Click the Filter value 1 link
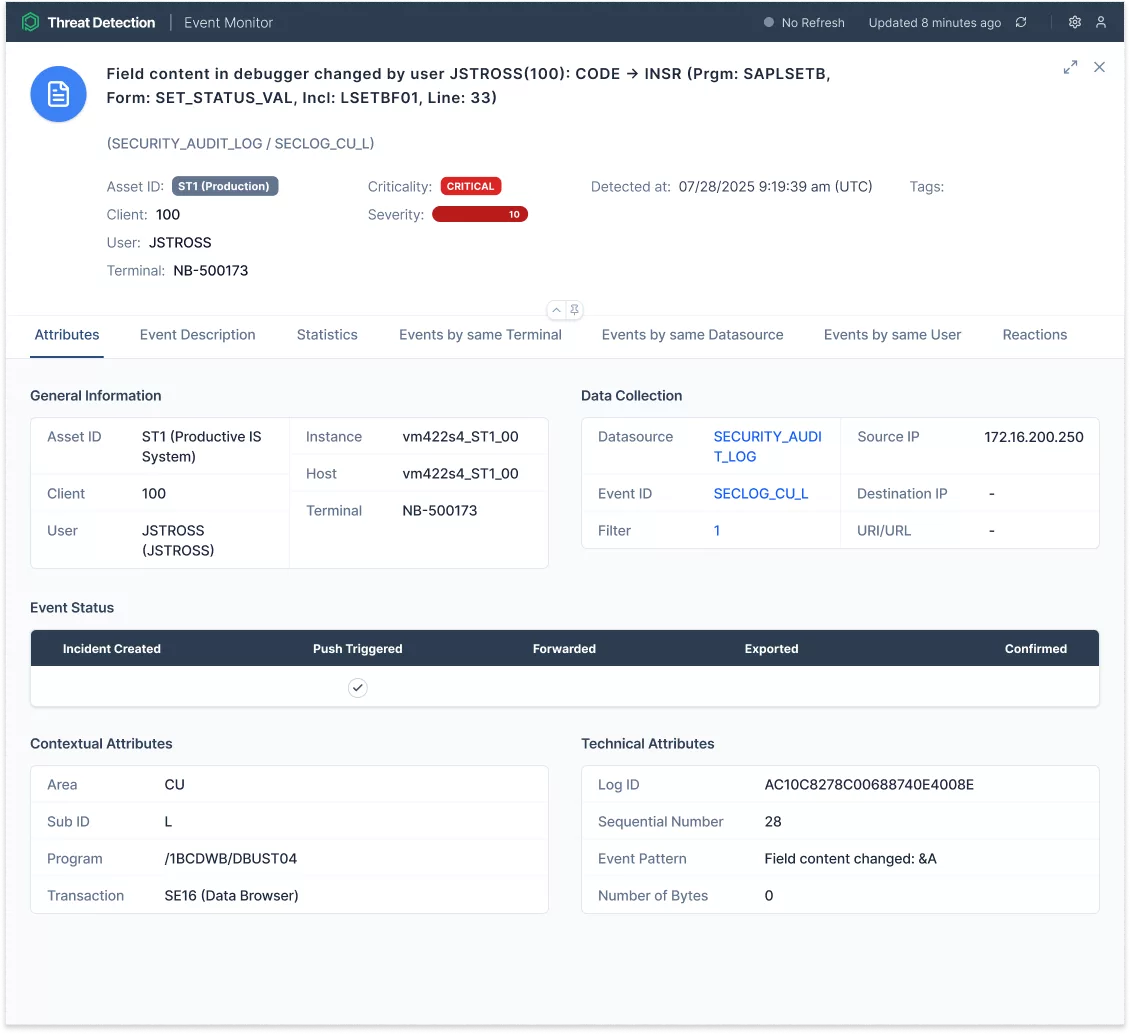The height and width of the screenshot is (1034, 1130). pyautogui.click(x=716, y=530)
